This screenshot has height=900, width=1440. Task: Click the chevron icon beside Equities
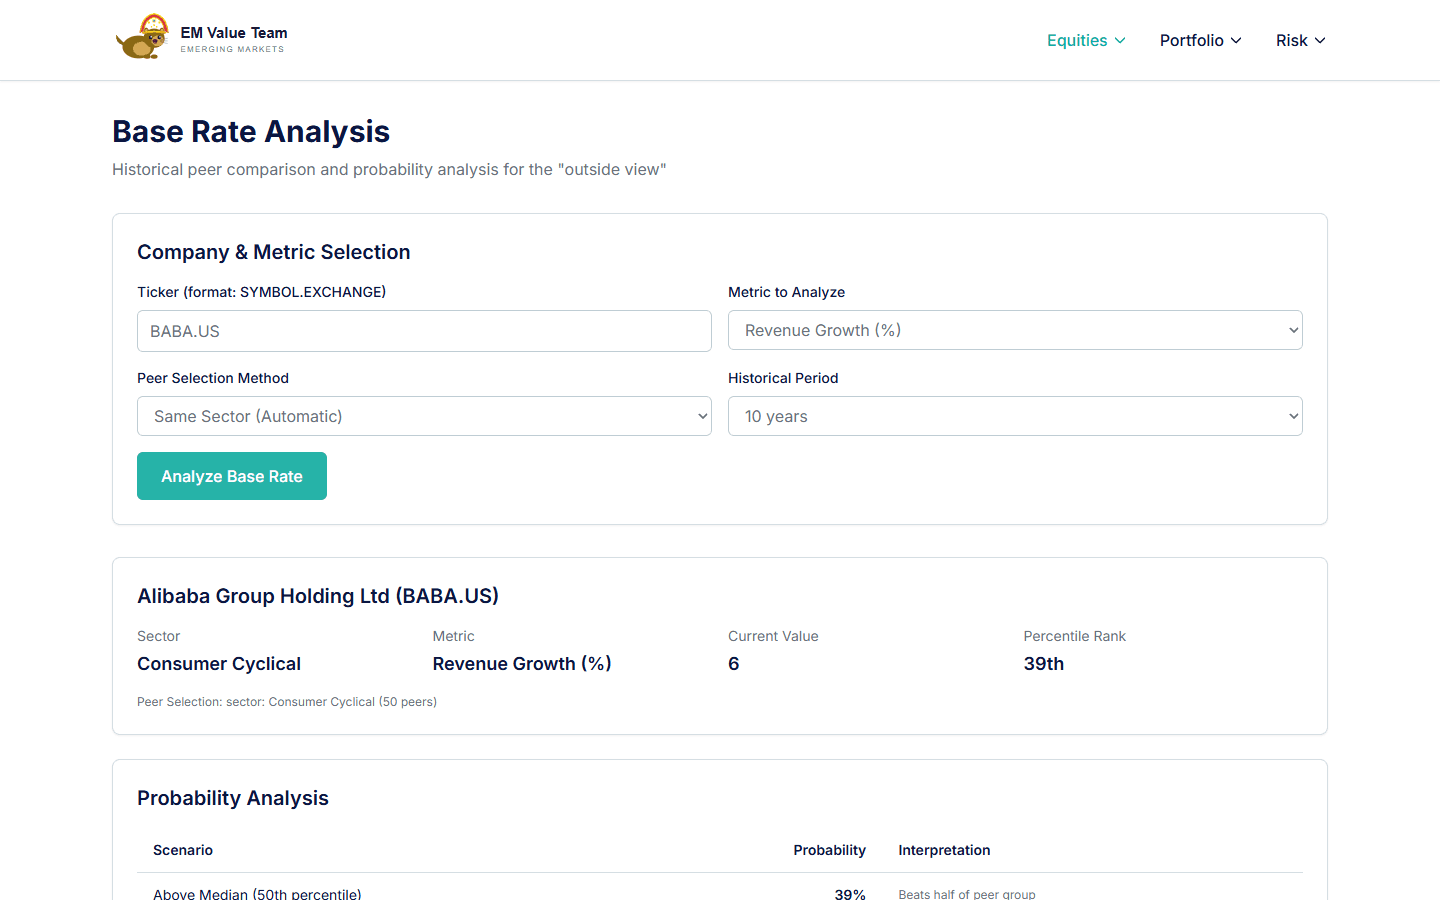(x=1120, y=41)
